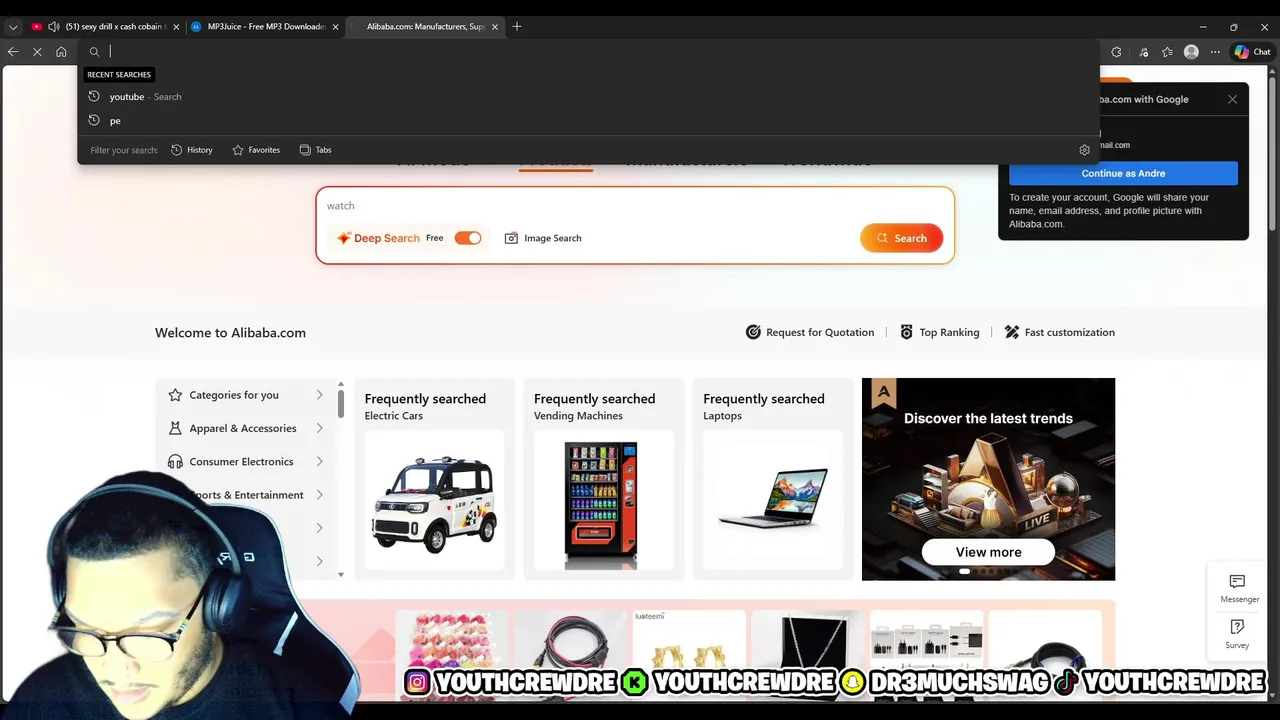
Task: Click the 'Welcome to Alibaba.com' text
Action: click(230, 333)
